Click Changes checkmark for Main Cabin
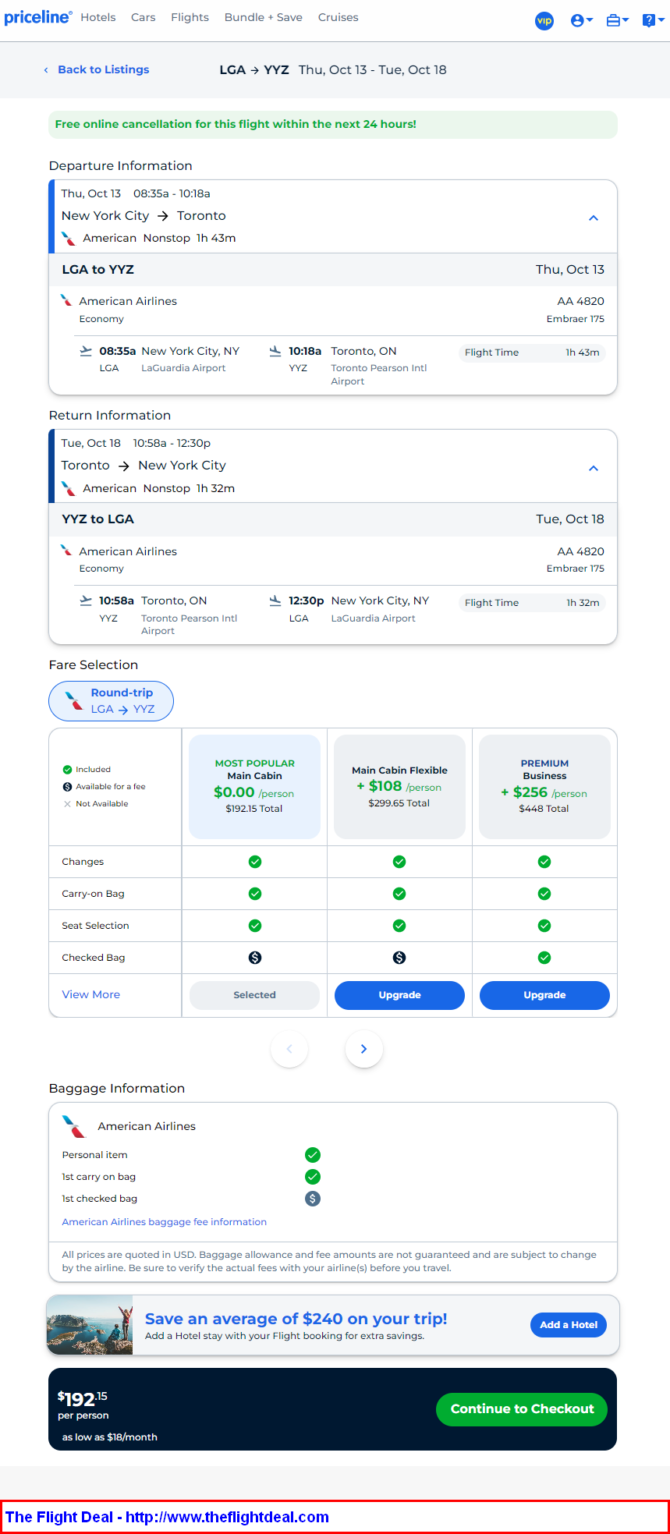 [255, 862]
